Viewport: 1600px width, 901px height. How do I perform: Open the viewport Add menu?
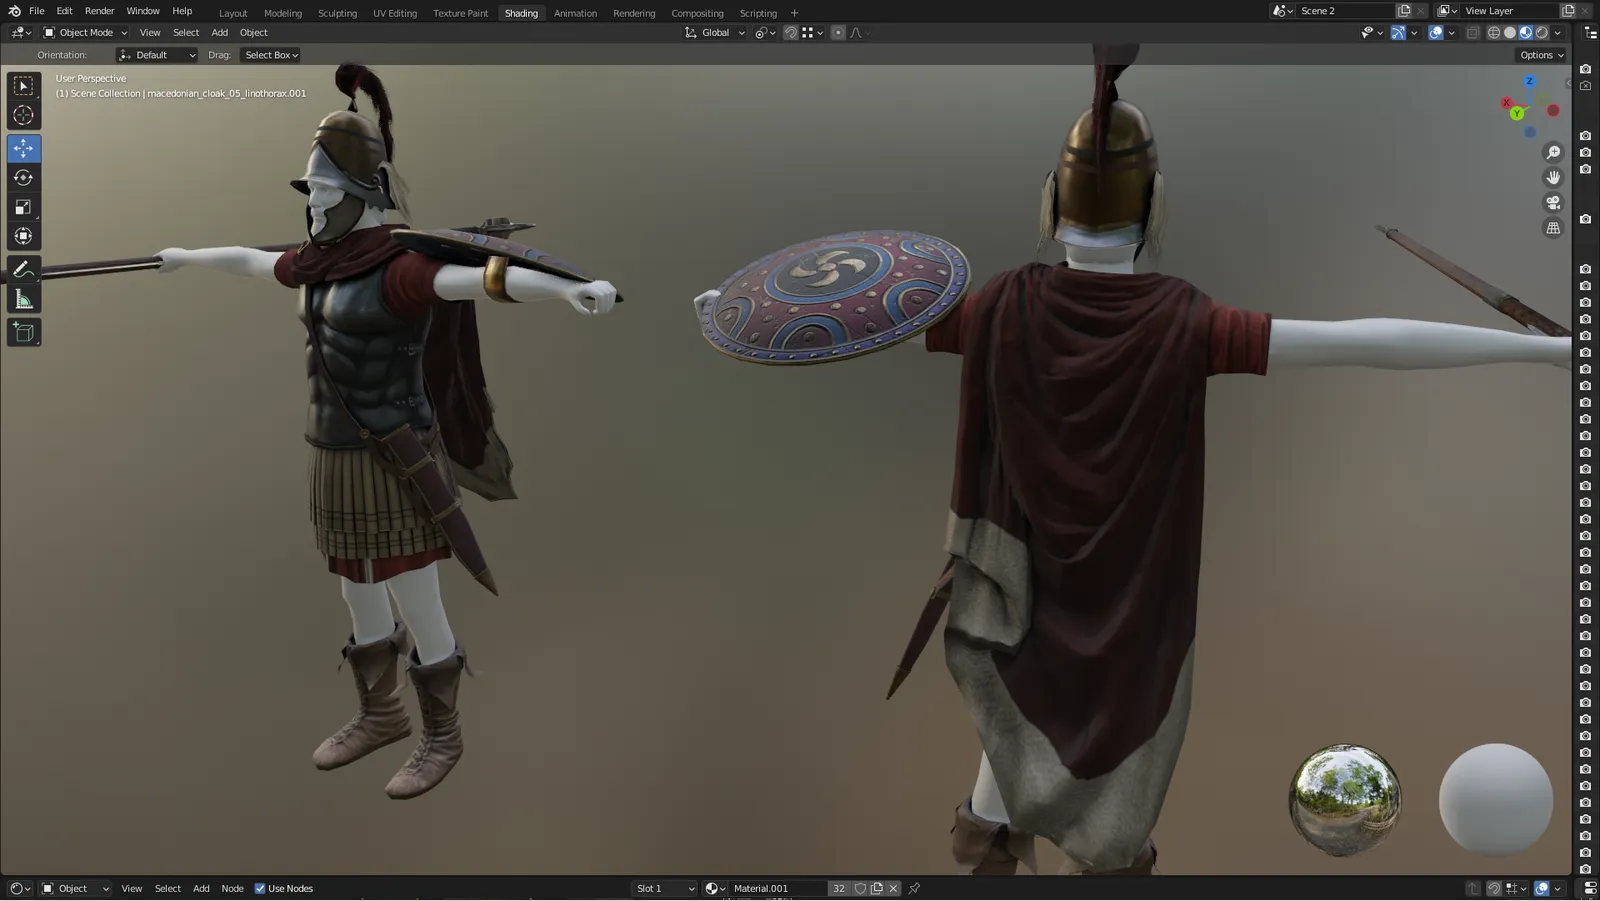[219, 33]
